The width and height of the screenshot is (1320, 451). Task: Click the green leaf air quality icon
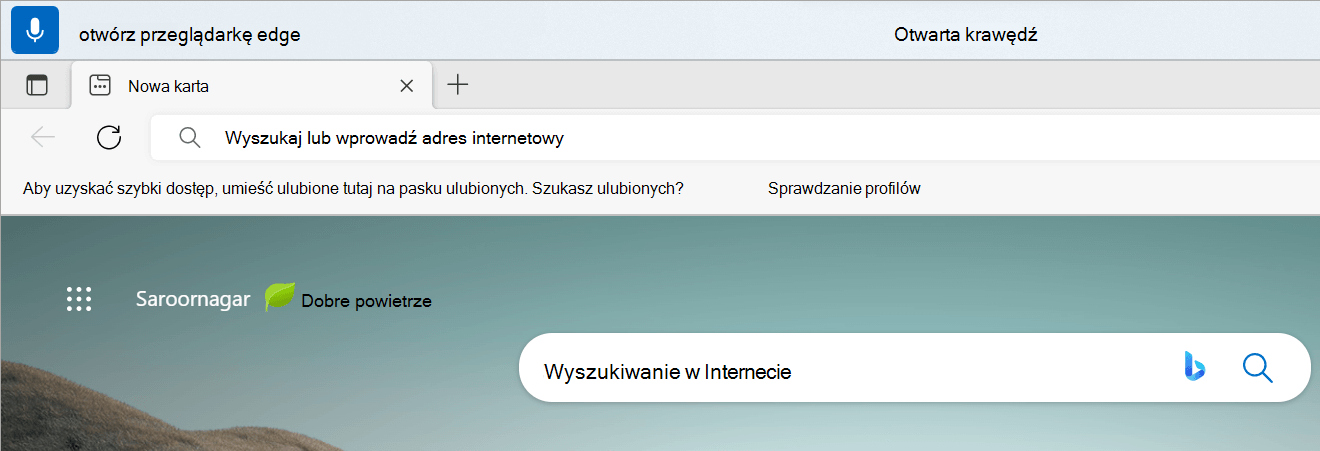[x=280, y=297]
